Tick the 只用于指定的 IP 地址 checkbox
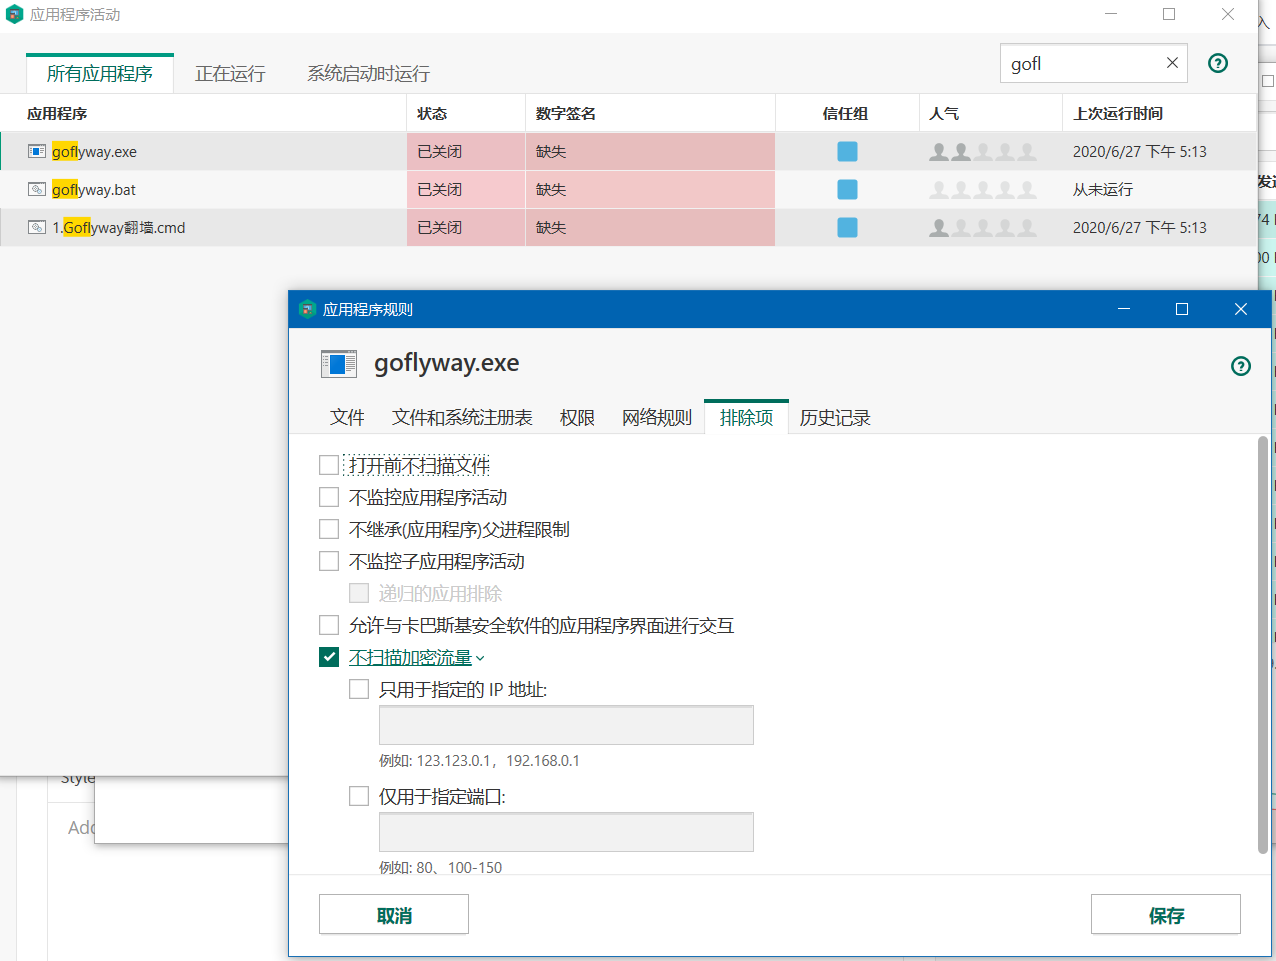The image size is (1276, 961). [359, 689]
